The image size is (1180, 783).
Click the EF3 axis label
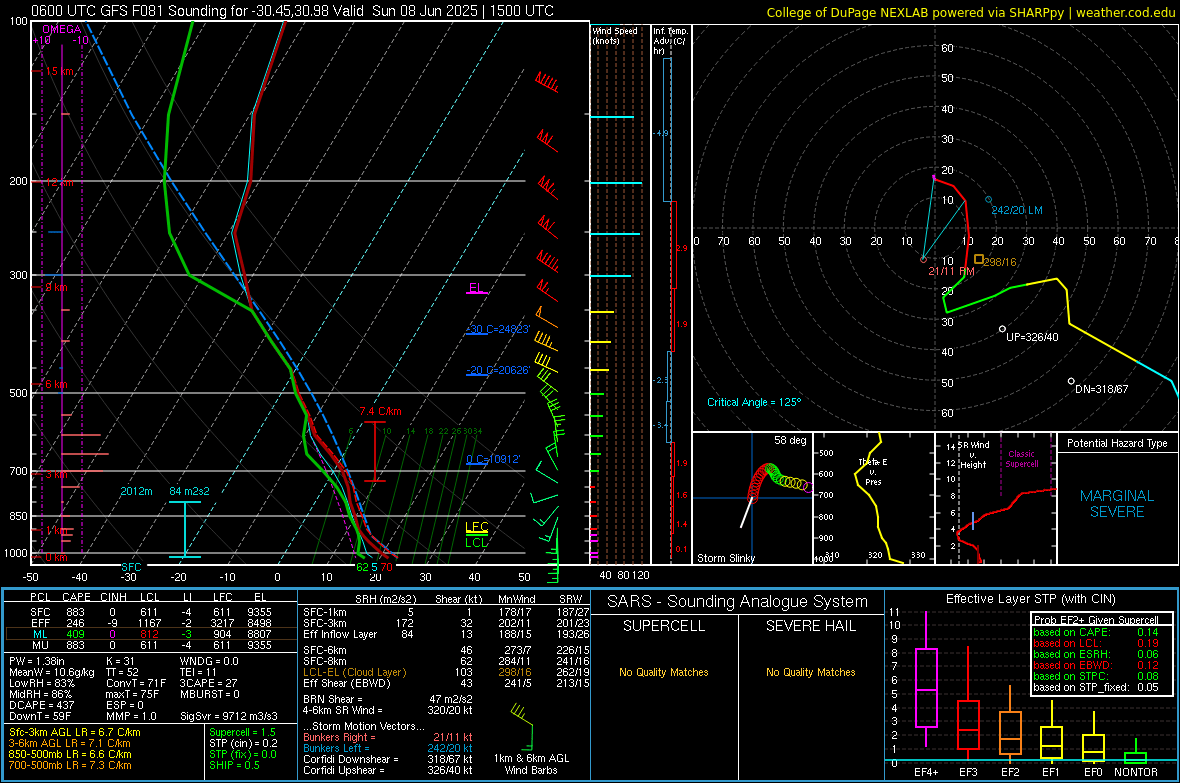click(968, 772)
